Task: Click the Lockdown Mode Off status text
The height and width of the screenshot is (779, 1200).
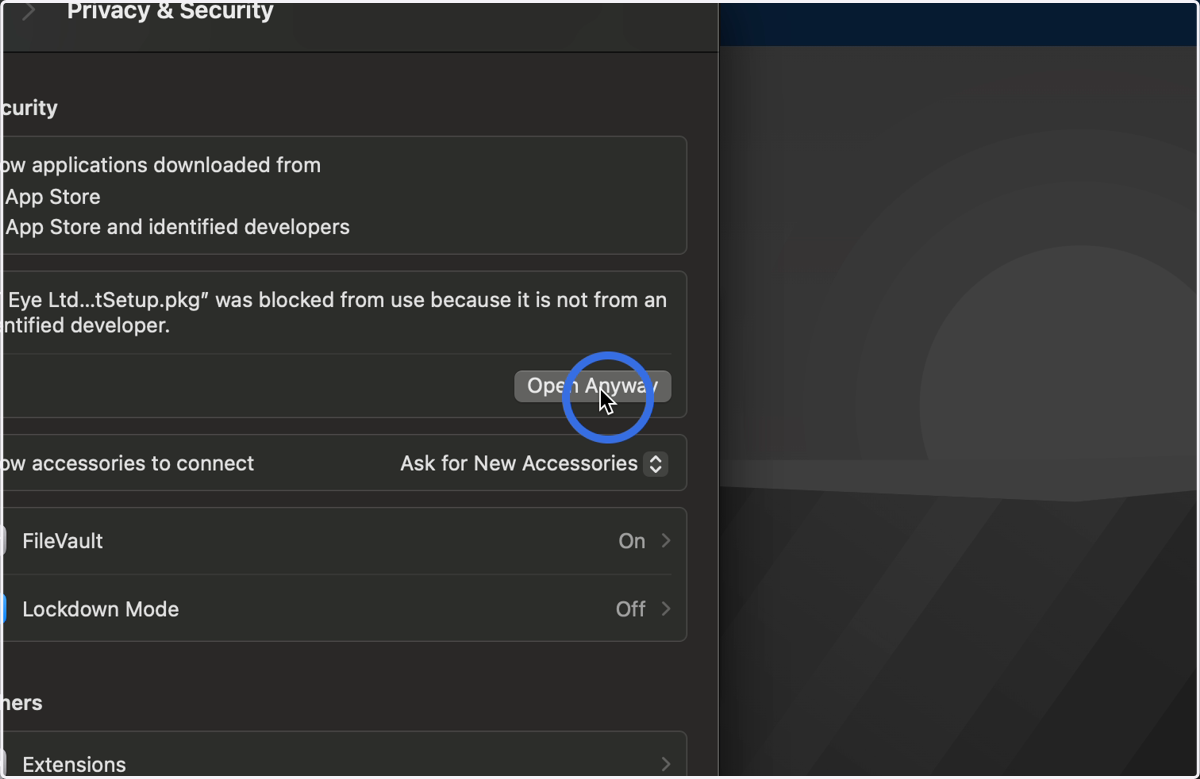Action: point(631,609)
